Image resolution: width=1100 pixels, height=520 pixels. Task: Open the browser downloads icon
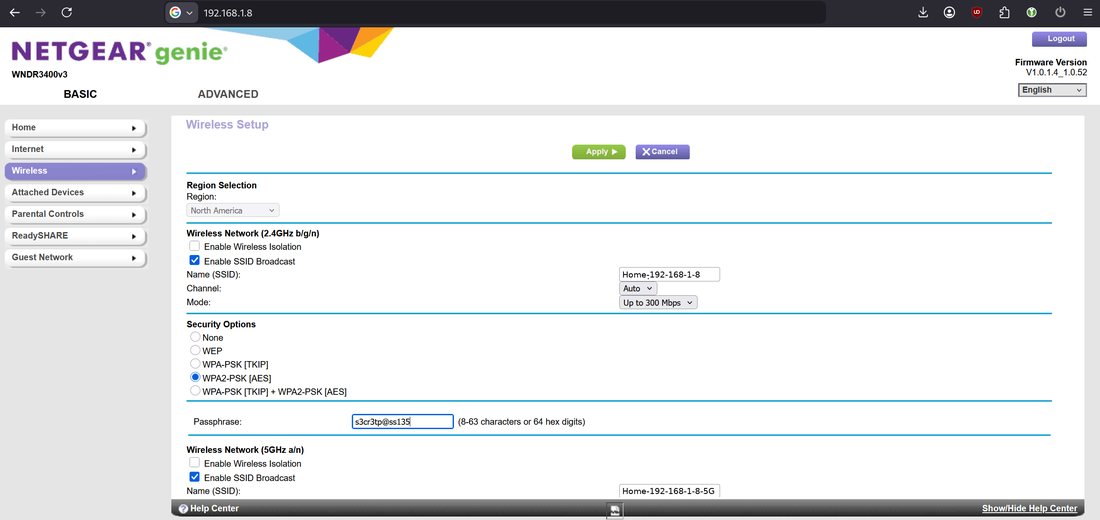[x=923, y=13]
